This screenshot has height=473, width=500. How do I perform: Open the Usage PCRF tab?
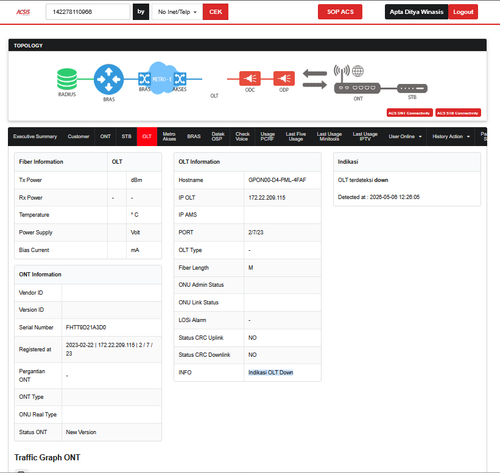(267, 137)
